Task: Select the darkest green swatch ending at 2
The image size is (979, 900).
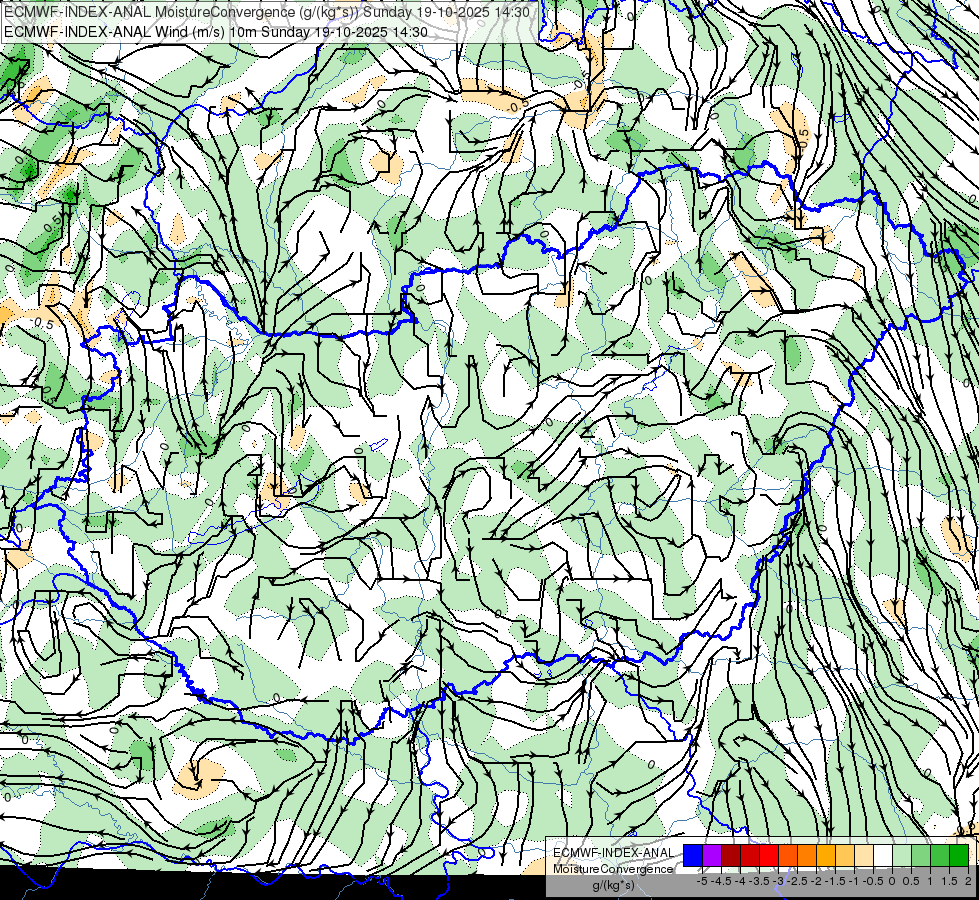Action: click(958, 855)
